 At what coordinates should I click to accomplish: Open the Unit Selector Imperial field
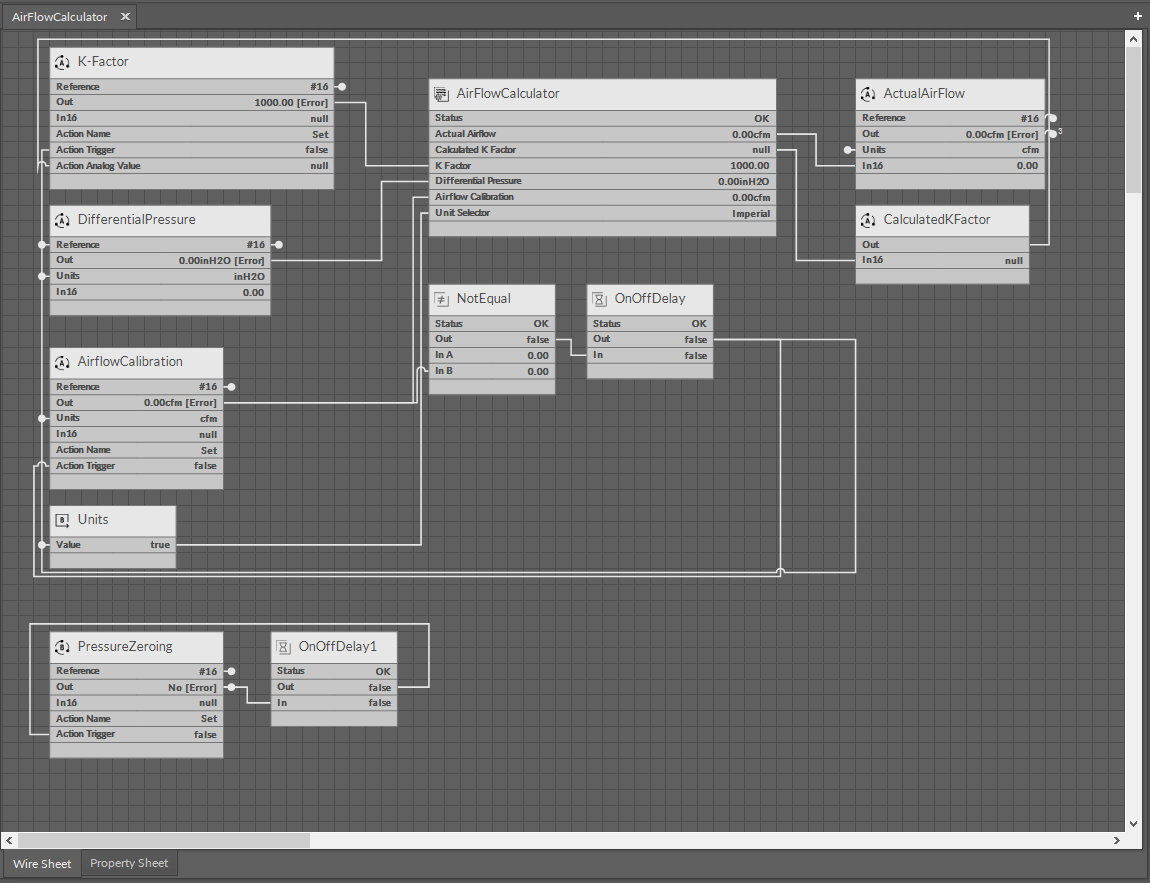point(750,213)
